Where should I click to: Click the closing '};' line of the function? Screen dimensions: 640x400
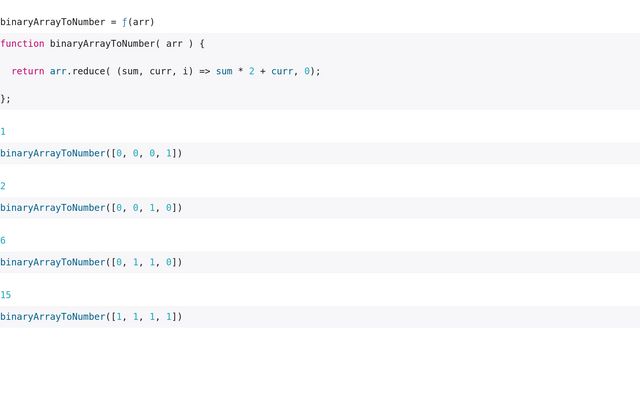(5, 98)
